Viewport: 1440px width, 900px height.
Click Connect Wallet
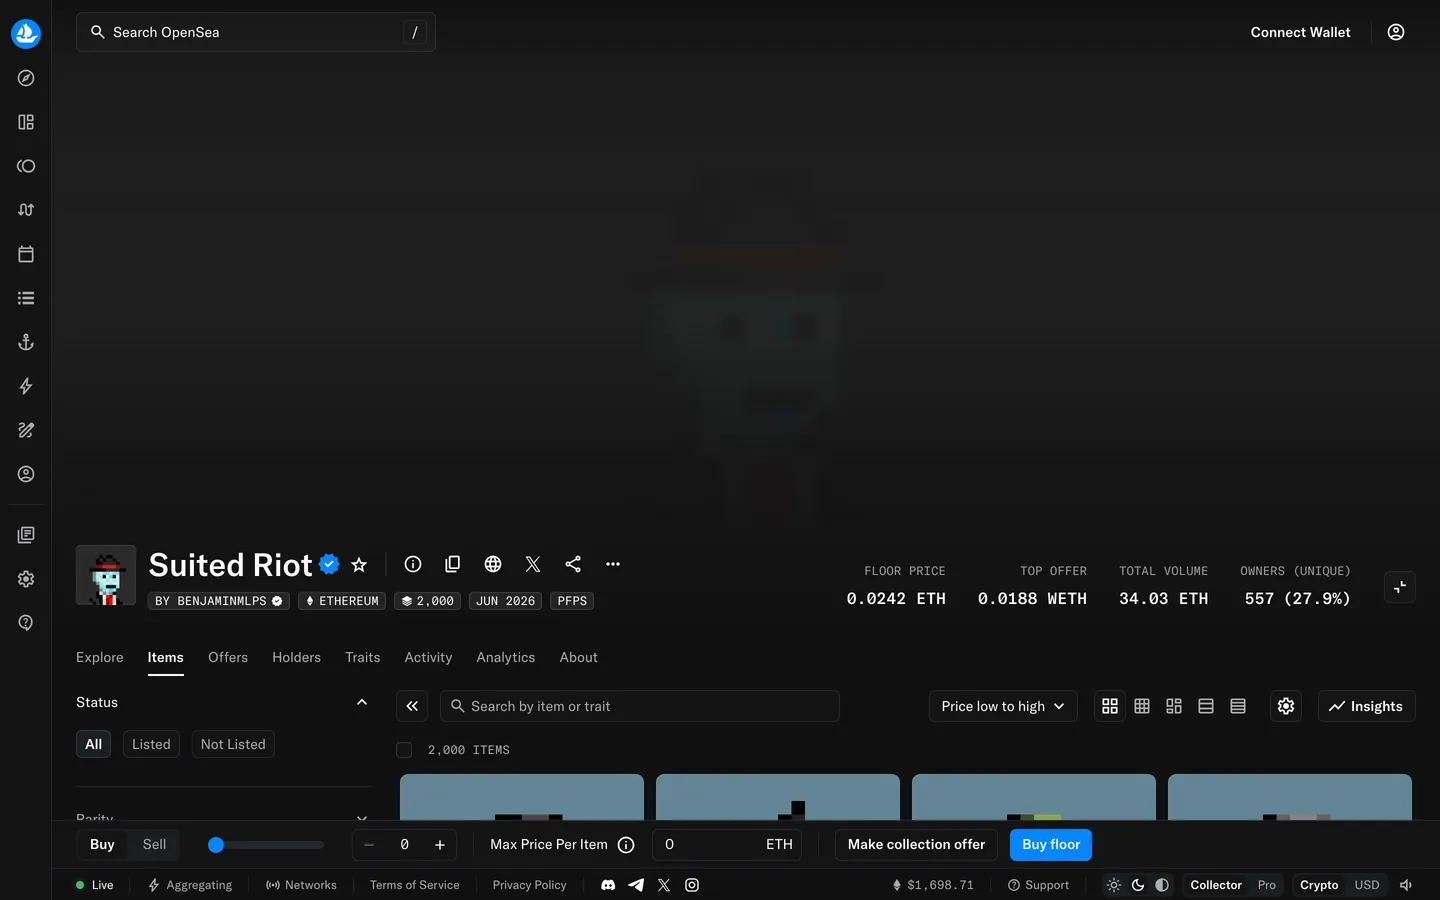(x=1300, y=32)
